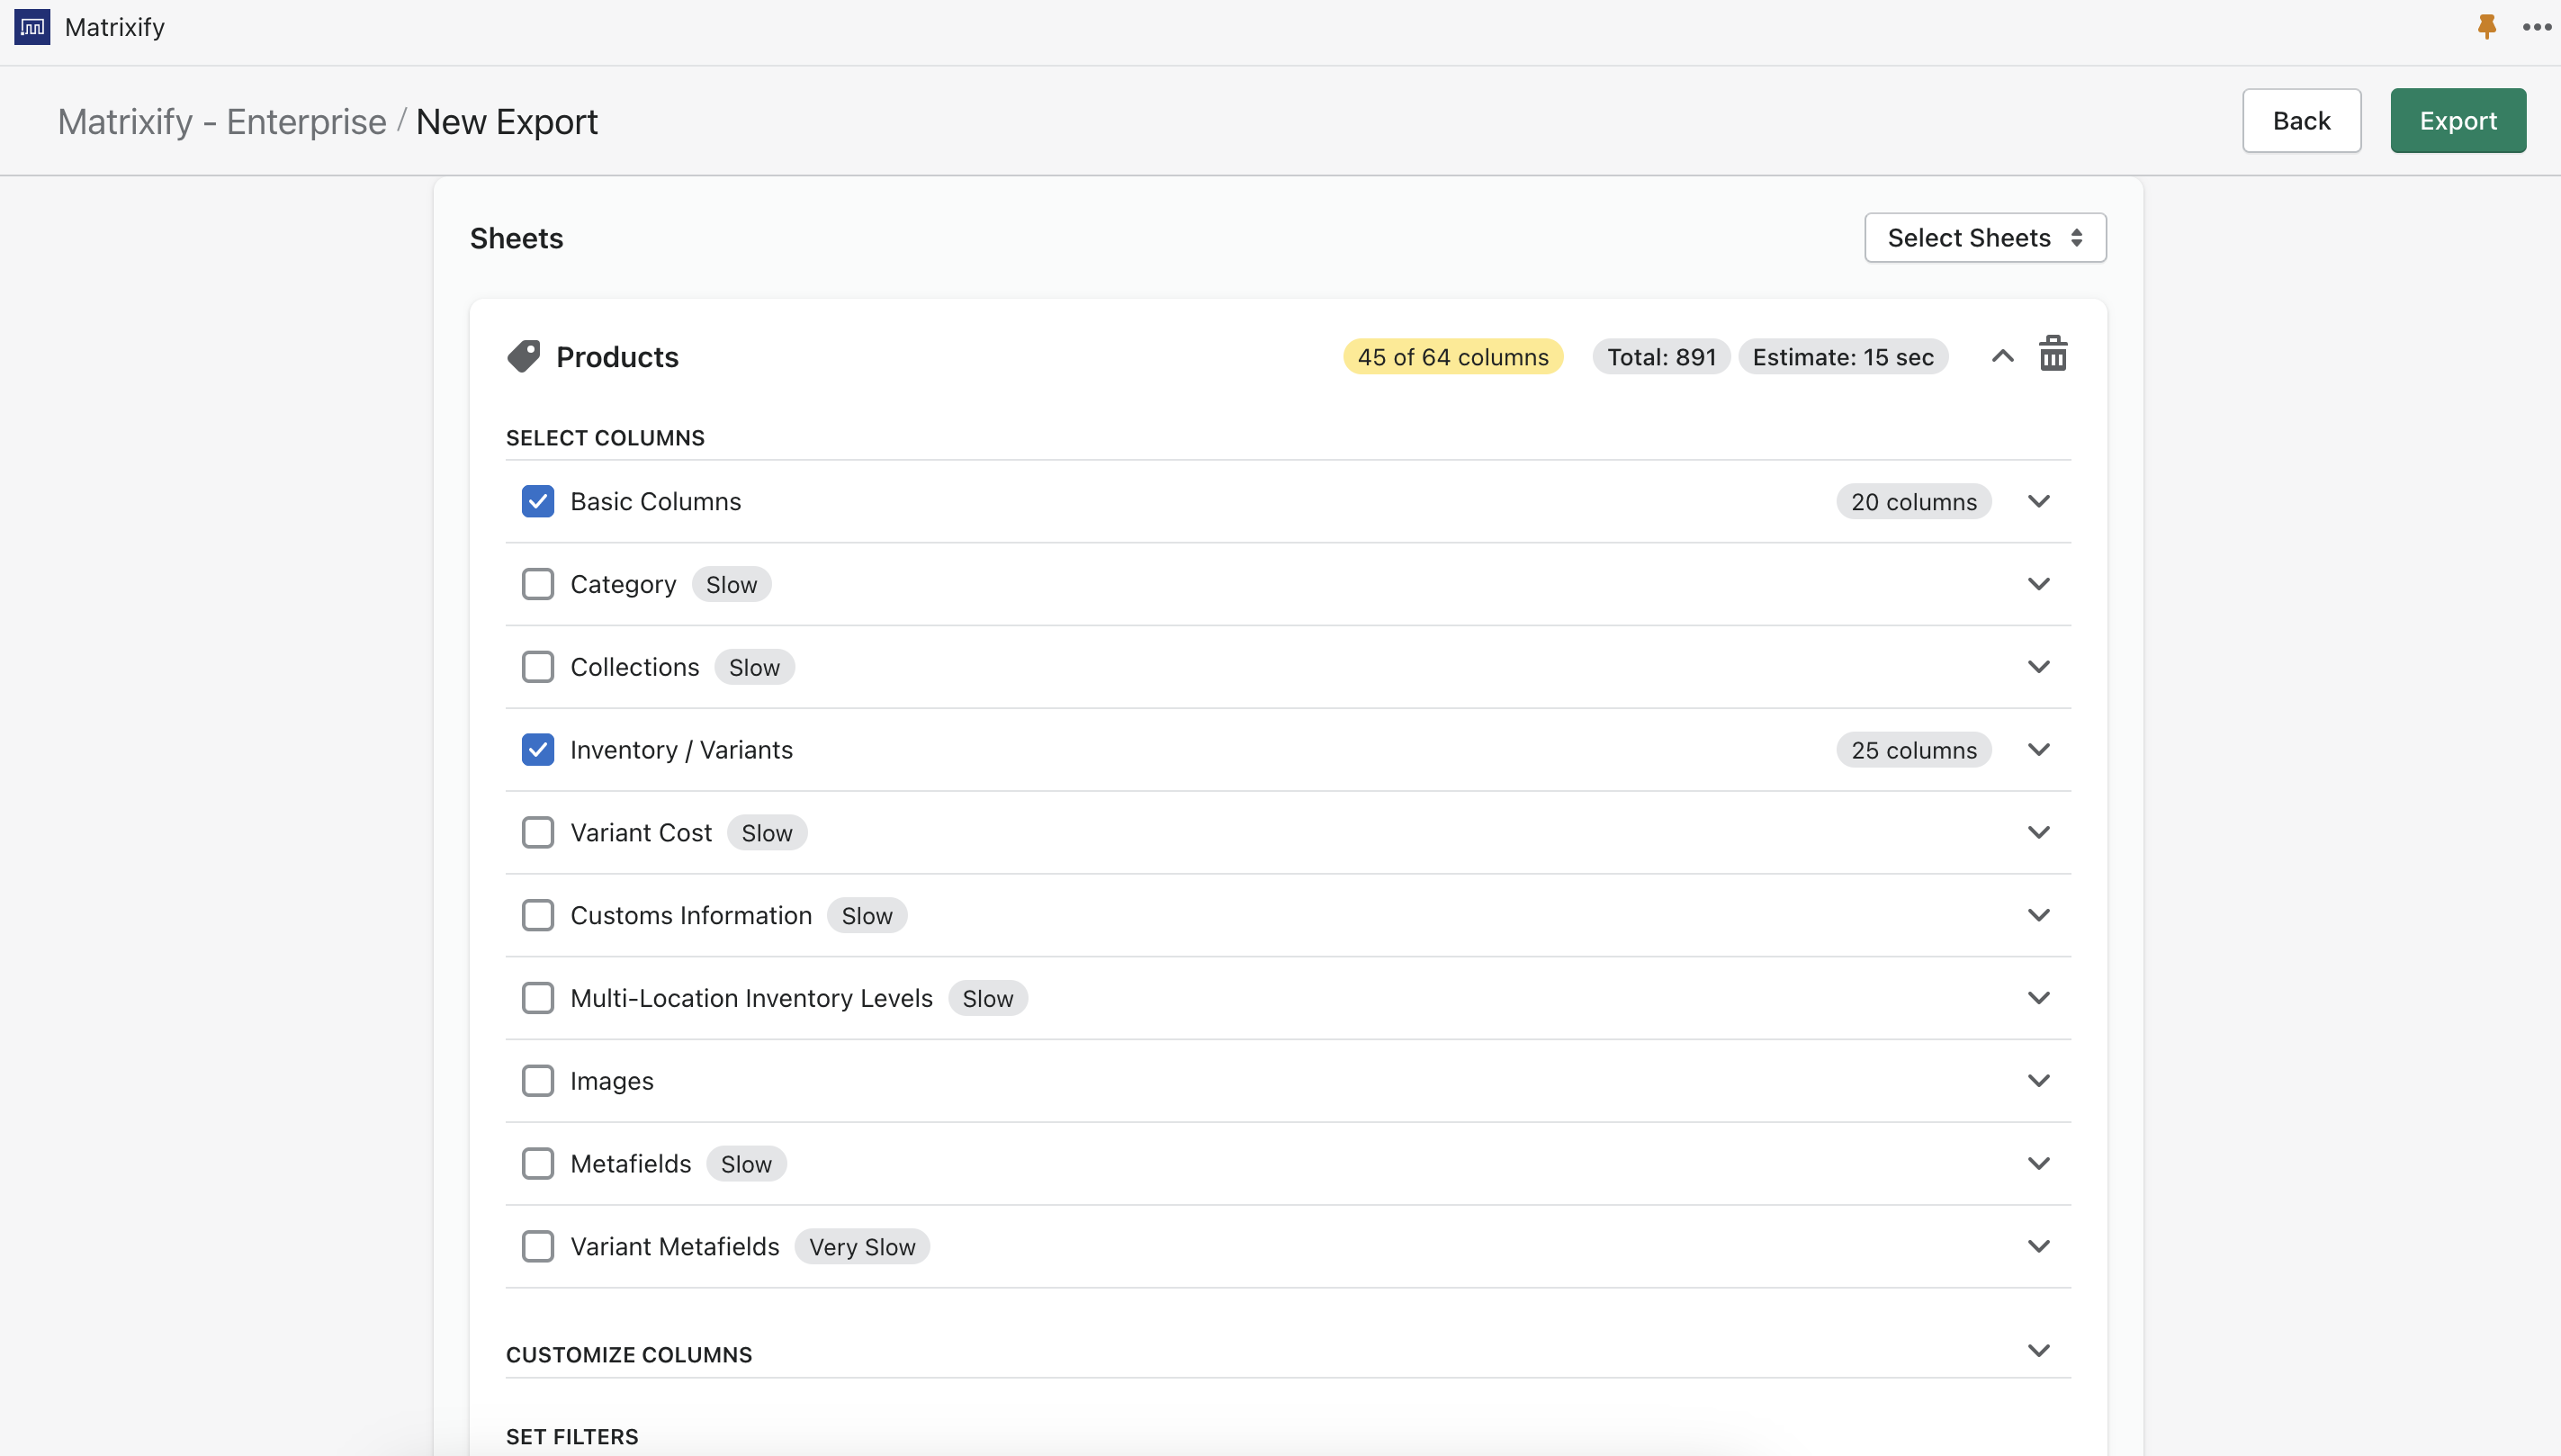Enable the Collections checkbox
Viewport: 2561px width, 1456px height.
click(538, 667)
